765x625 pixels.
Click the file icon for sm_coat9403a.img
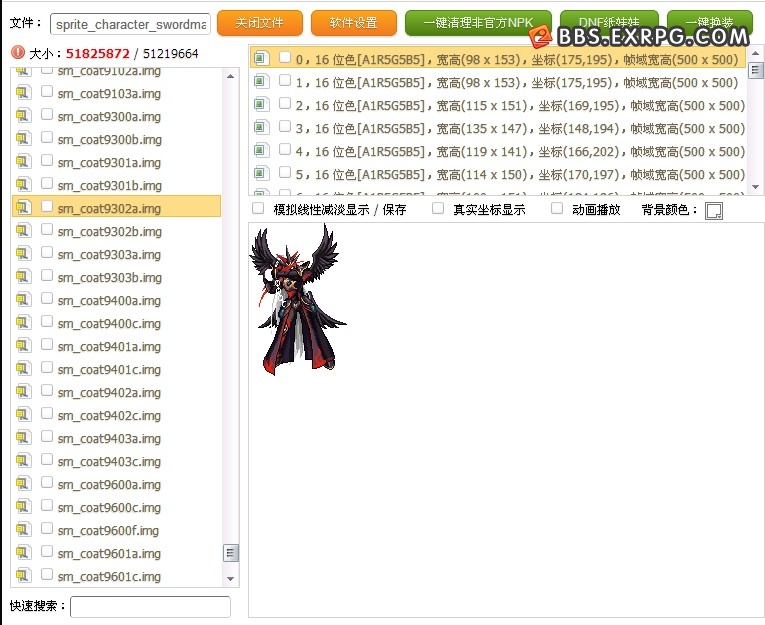pyautogui.click(x=23, y=438)
